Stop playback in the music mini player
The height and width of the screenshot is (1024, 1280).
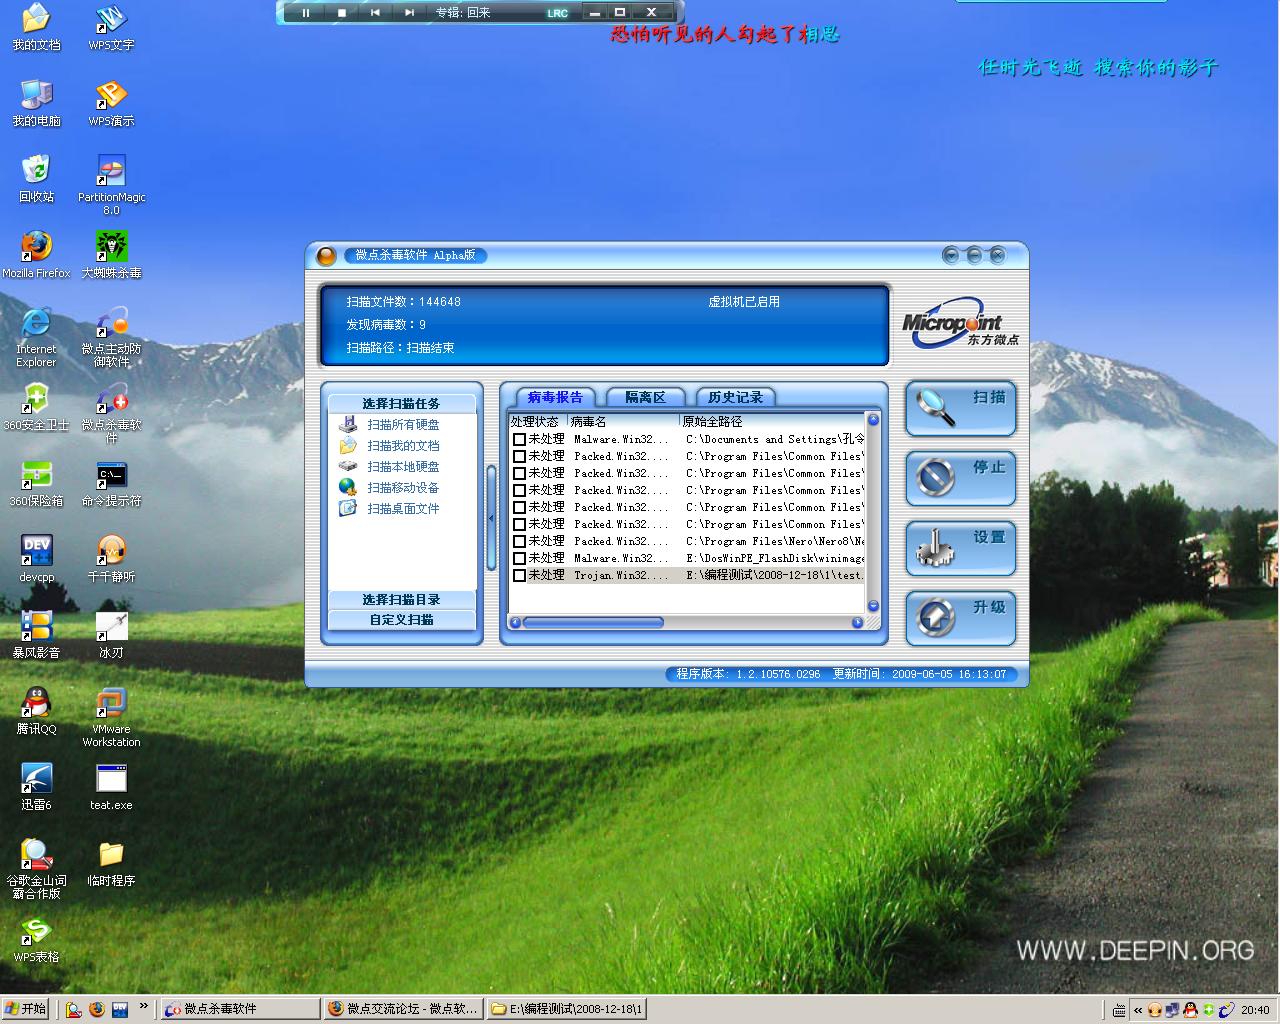click(341, 13)
